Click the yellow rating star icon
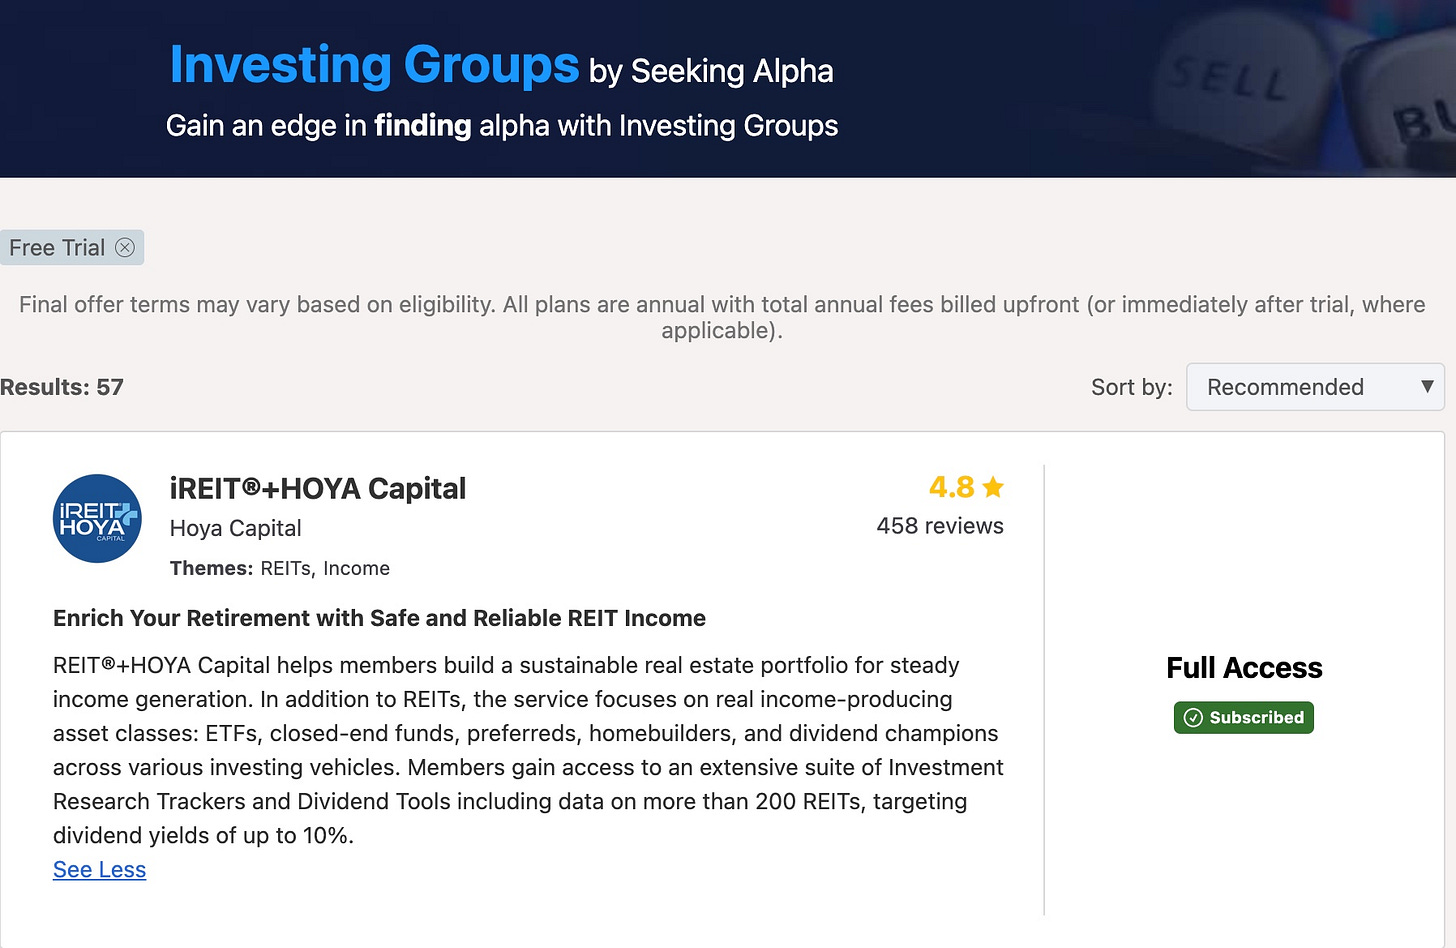 (993, 487)
